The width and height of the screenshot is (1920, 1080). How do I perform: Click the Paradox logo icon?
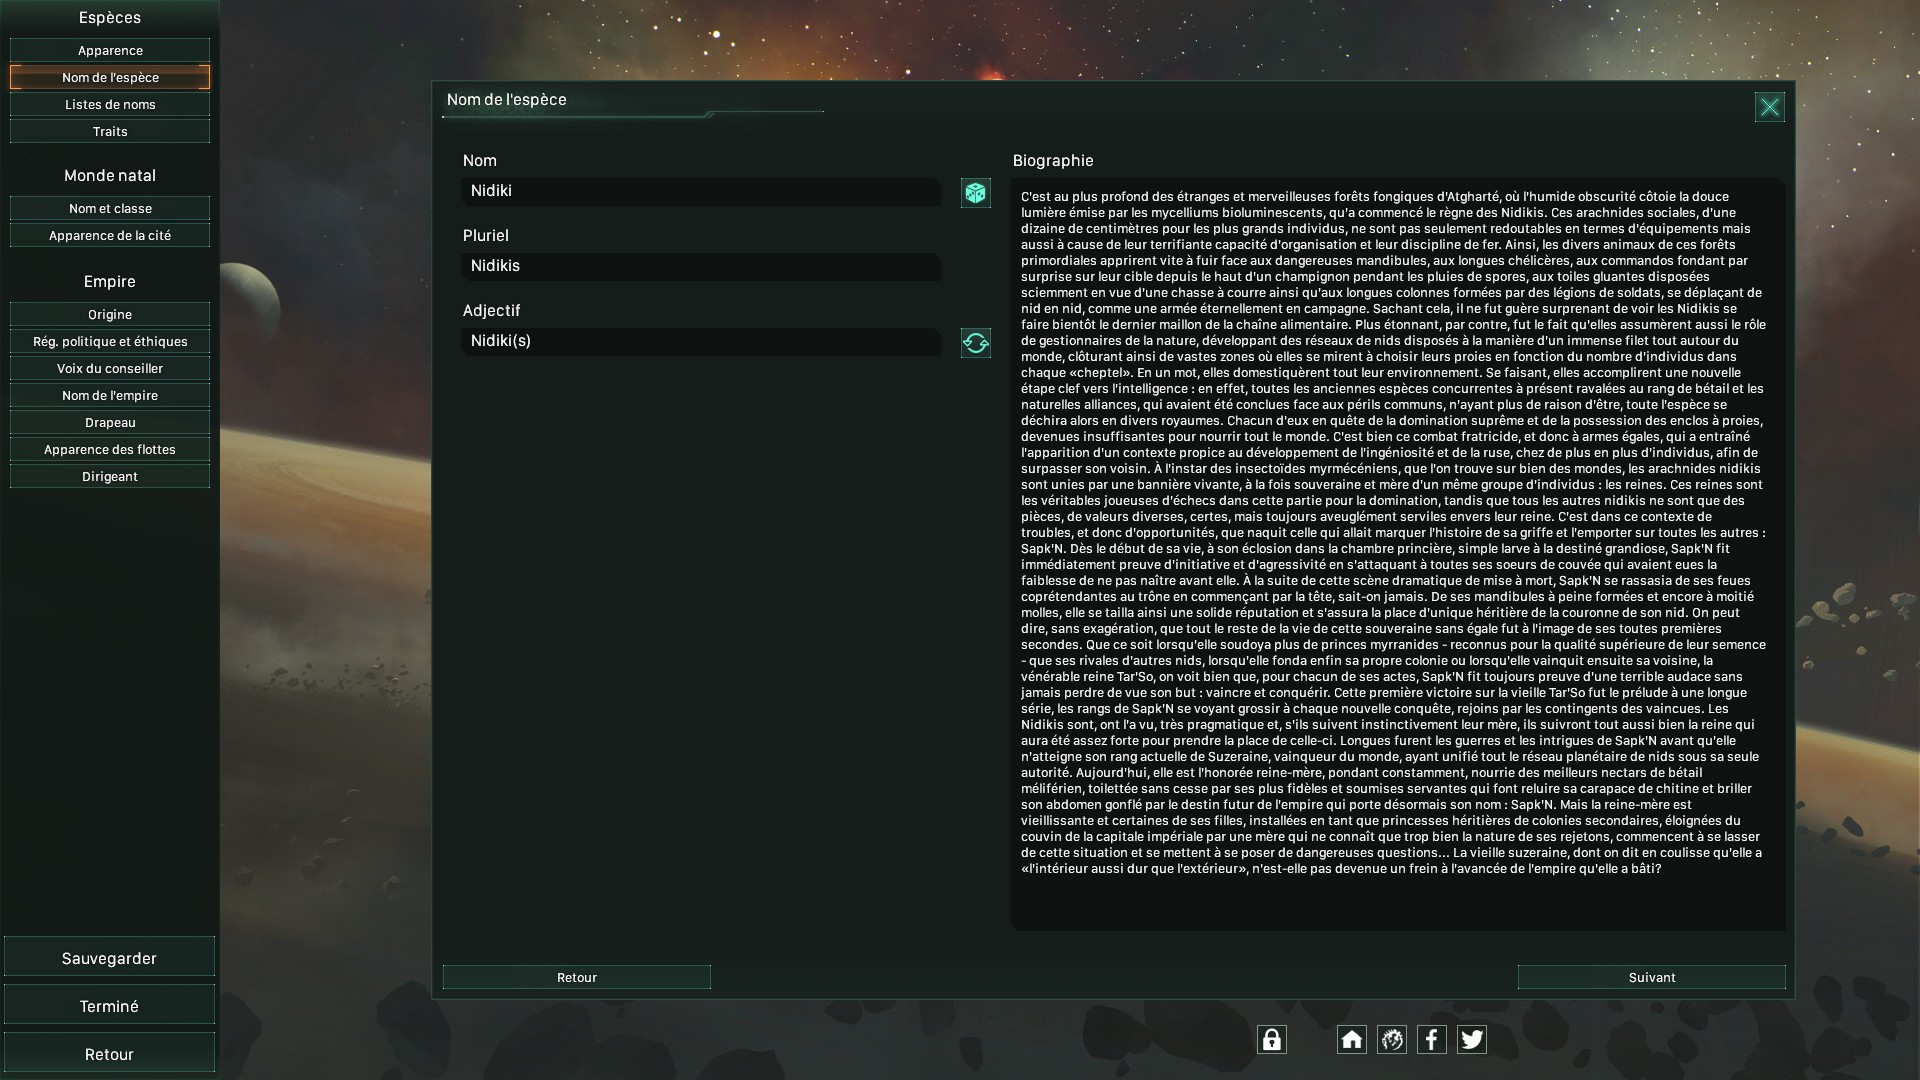click(1391, 1040)
